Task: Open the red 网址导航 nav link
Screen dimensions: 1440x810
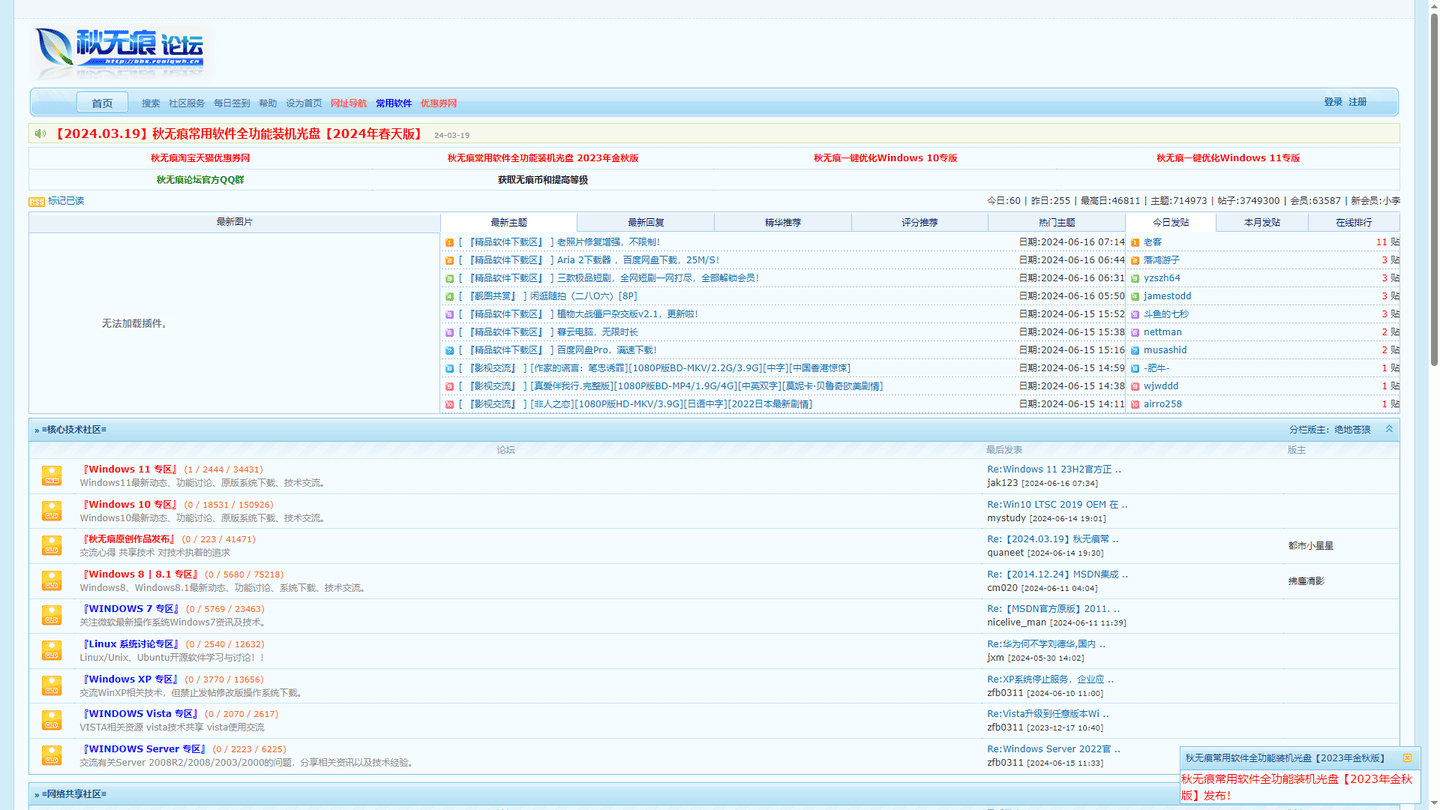Action: pos(349,104)
